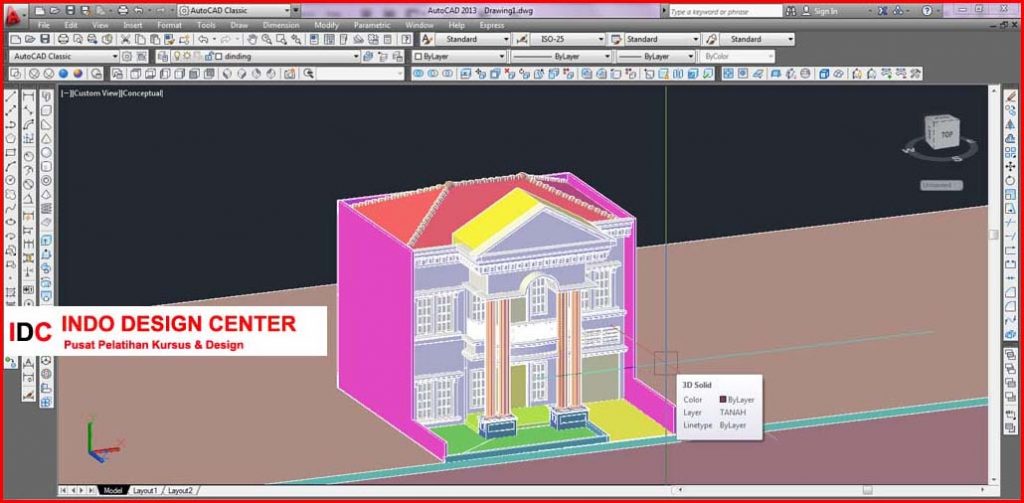Viewport: 1024px width, 503px height.
Task: Switch to the Model tab
Action: (113, 490)
